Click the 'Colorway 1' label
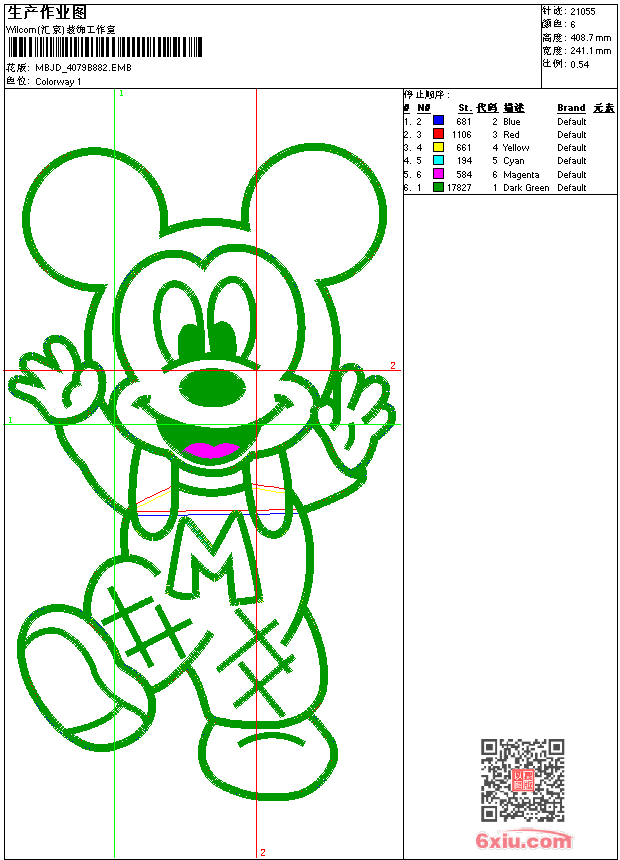 [x=58, y=82]
